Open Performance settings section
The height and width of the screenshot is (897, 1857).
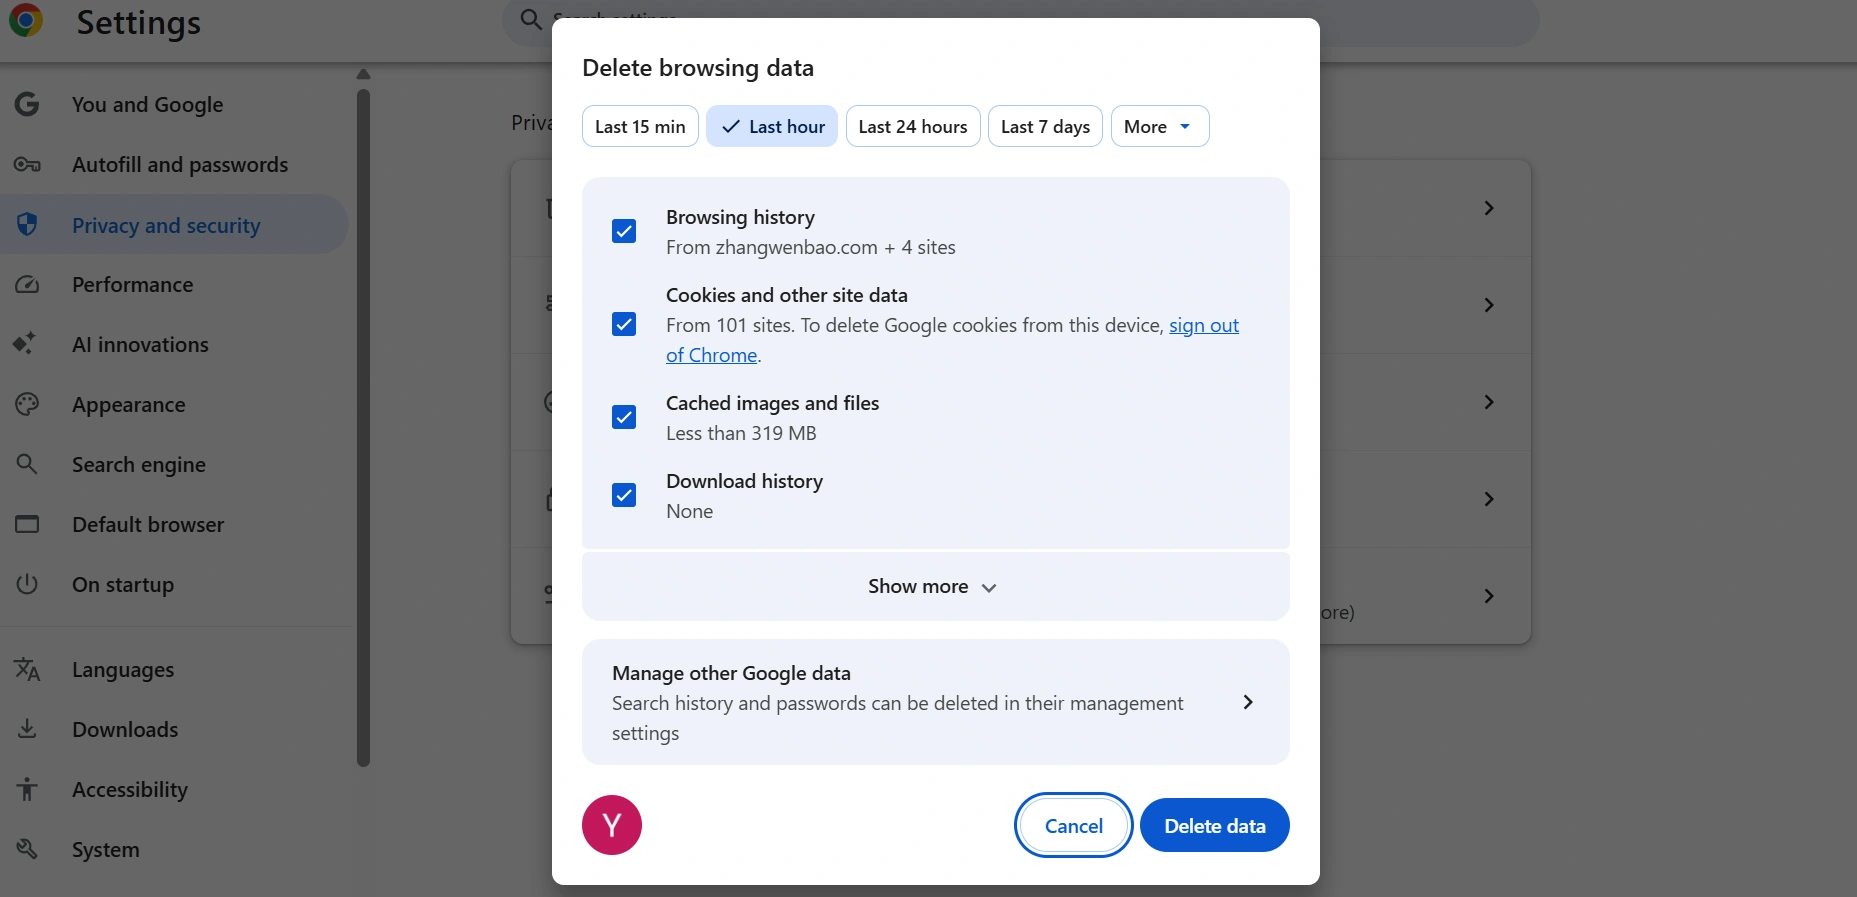[174, 284]
